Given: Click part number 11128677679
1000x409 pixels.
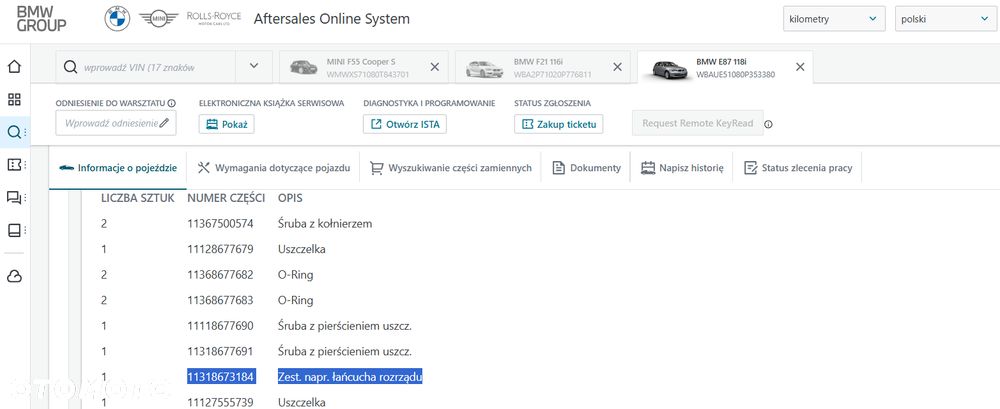Looking at the screenshot, I should click(220, 249).
